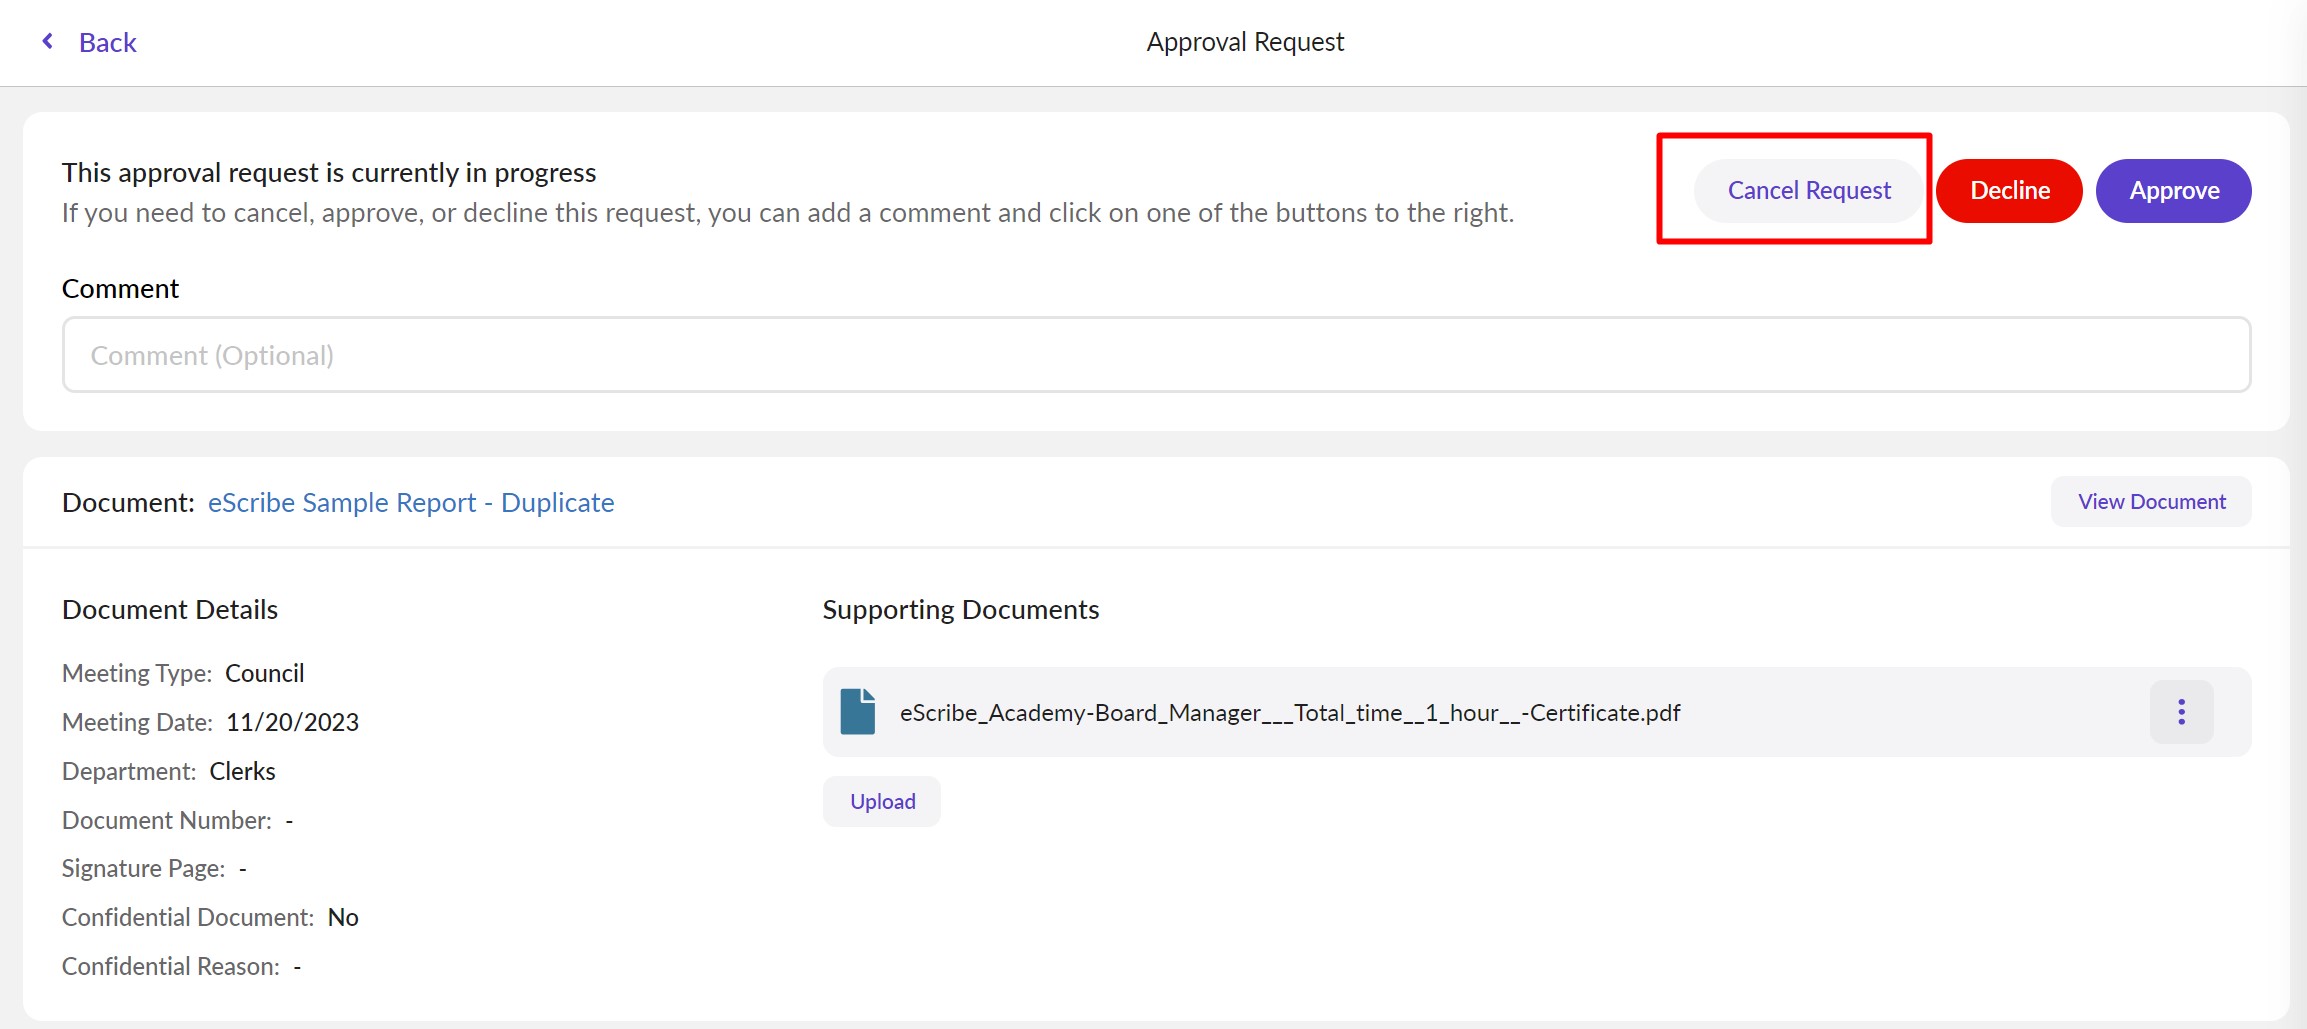The width and height of the screenshot is (2307, 1029).
Task: Click the Confidential Document value No
Action: pyautogui.click(x=343, y=917)
